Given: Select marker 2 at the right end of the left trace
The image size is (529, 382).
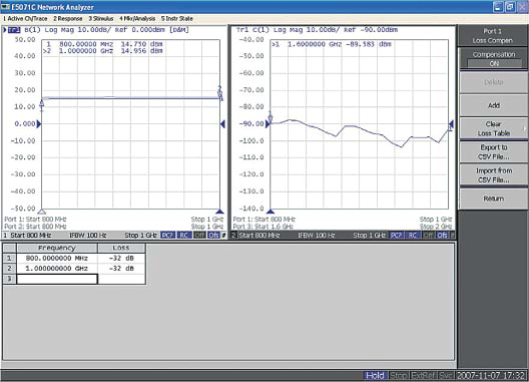Looking at the screenshot, I should [221, 93].
